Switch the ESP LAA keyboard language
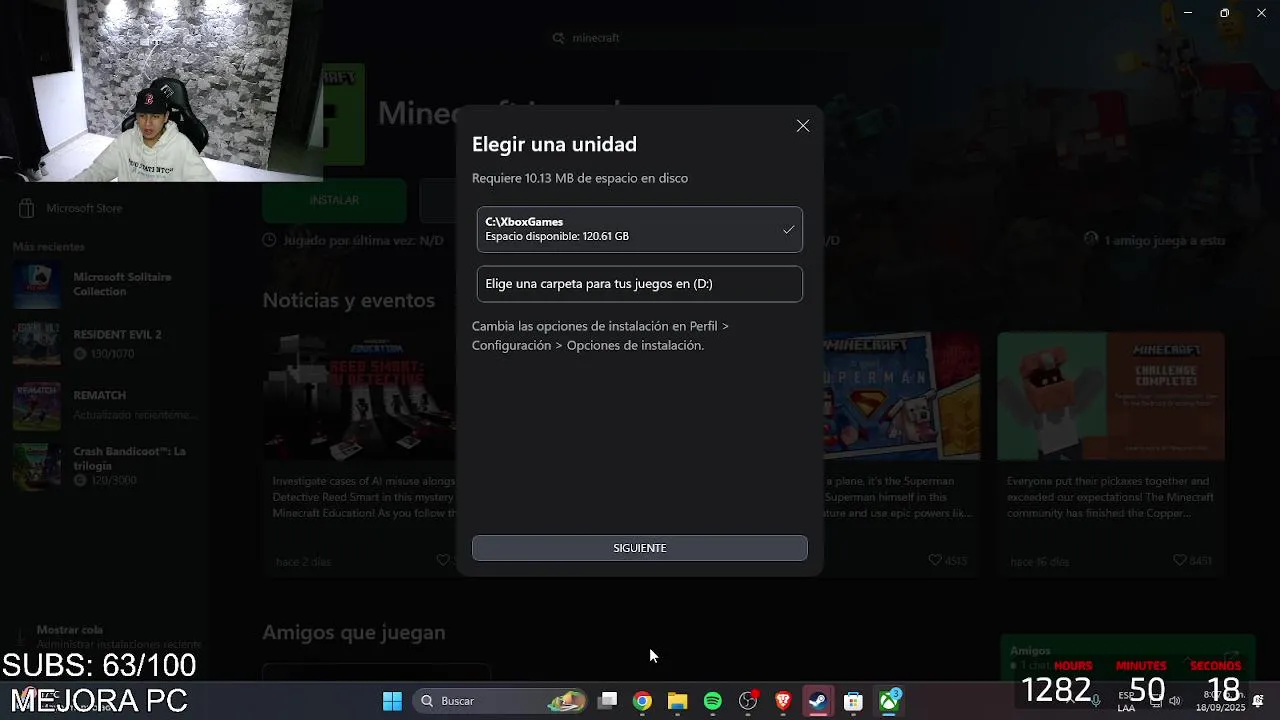This screenshot has height=720, width=1280. point(1126,701)
